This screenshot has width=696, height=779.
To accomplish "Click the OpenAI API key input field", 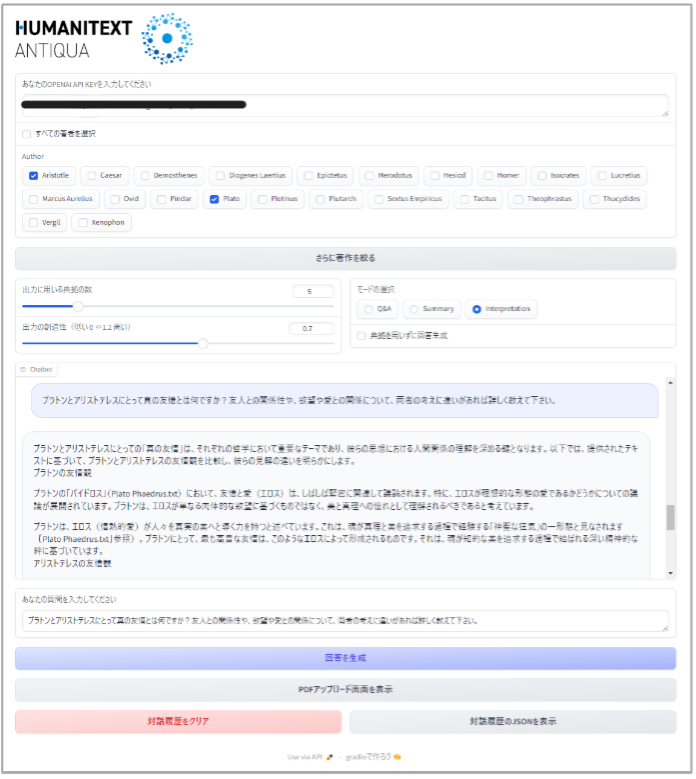I will [345, 105].
